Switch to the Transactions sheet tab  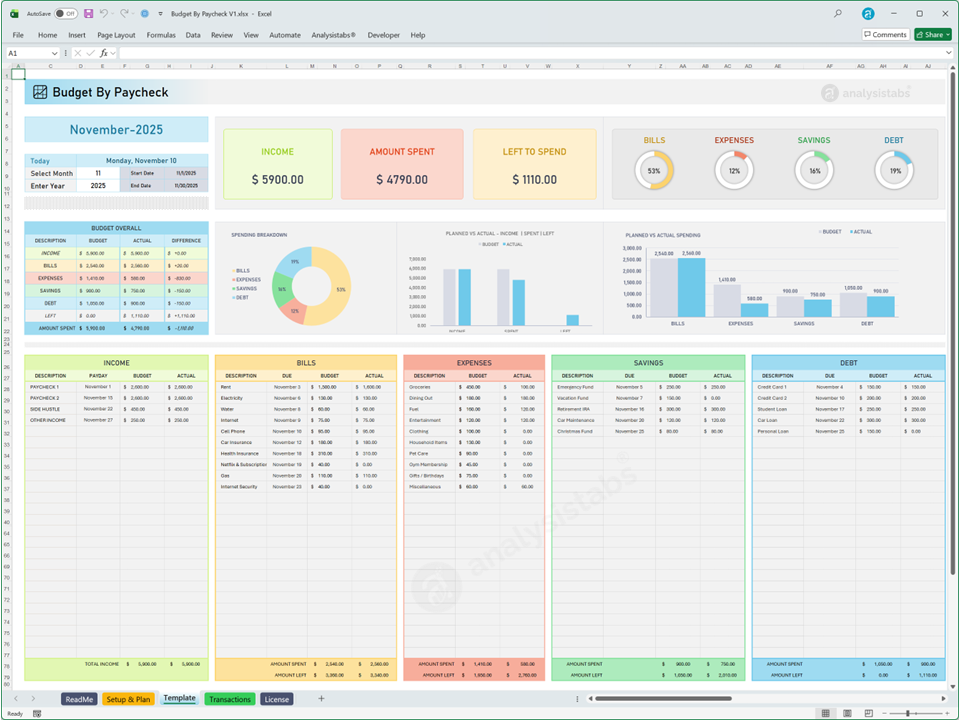click(x=229, y=699)
